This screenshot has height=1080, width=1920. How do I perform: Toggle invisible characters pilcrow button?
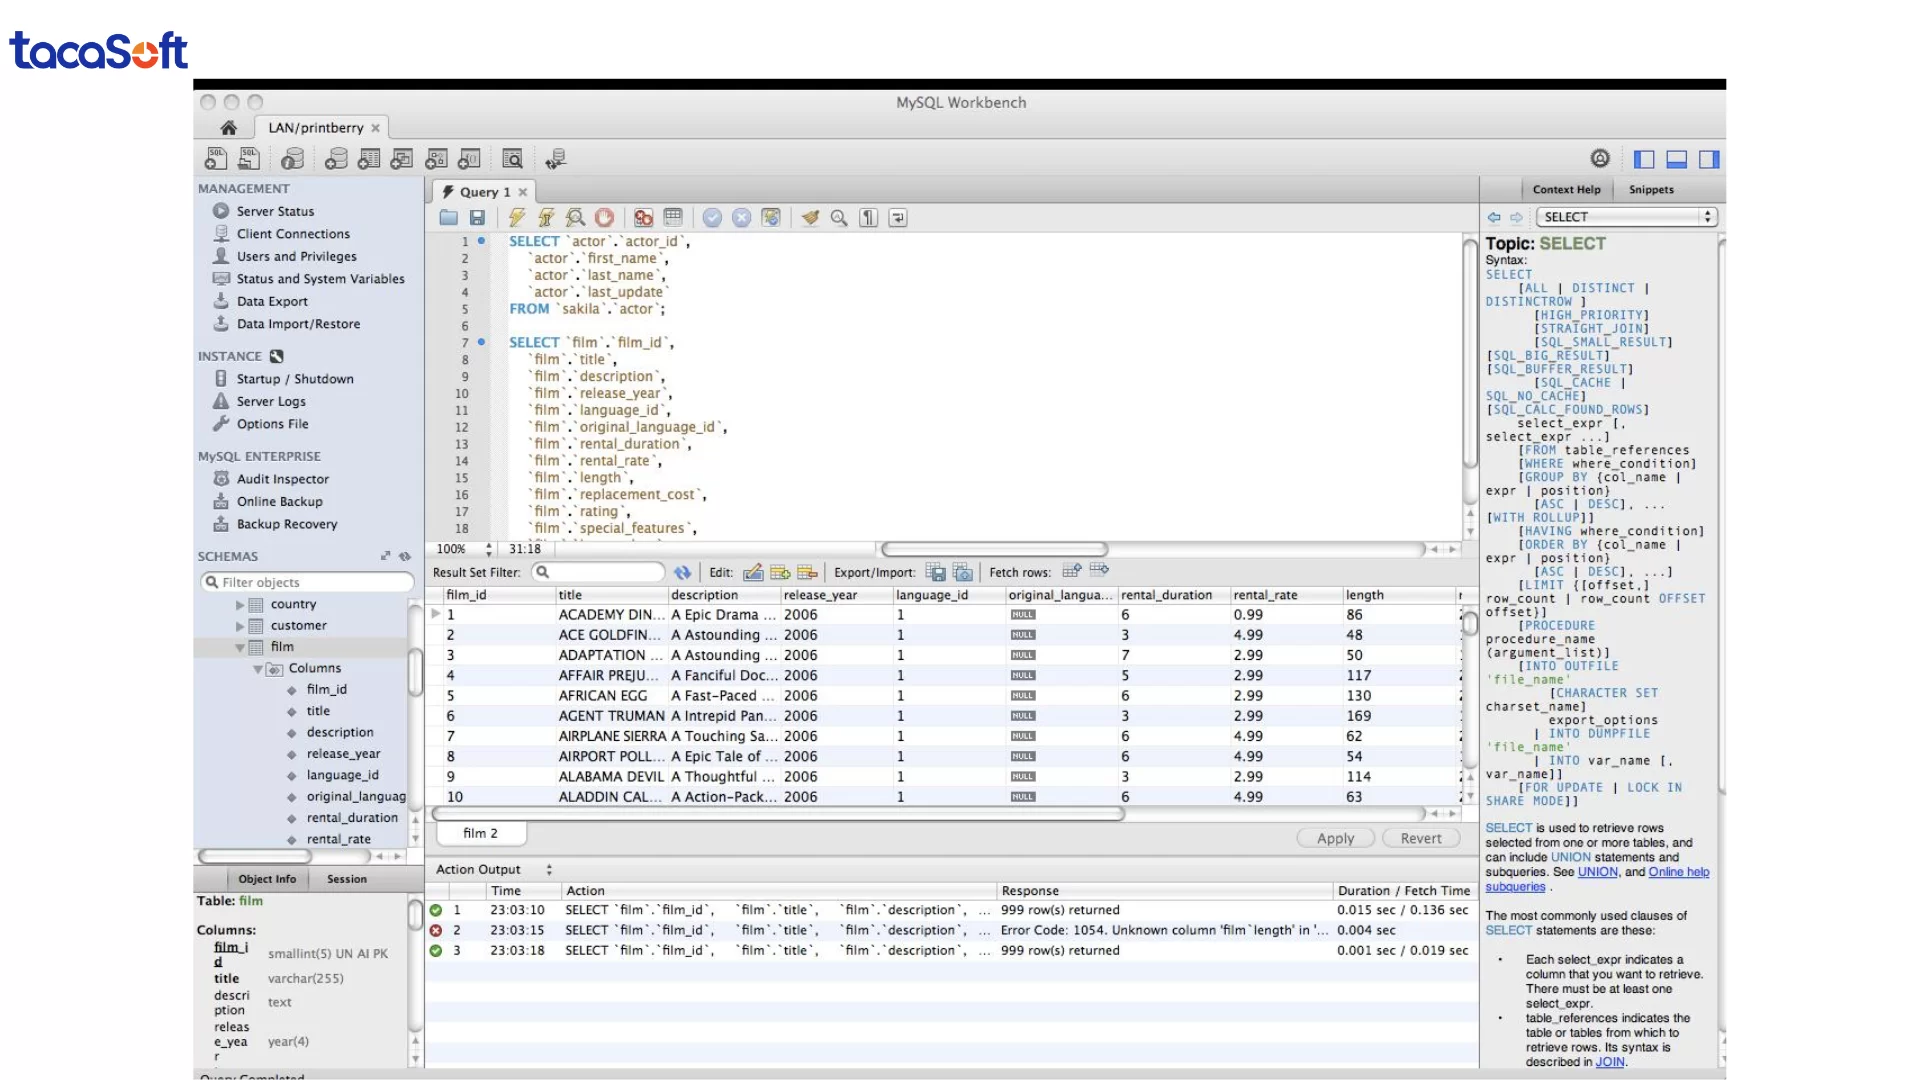point(868,218)
